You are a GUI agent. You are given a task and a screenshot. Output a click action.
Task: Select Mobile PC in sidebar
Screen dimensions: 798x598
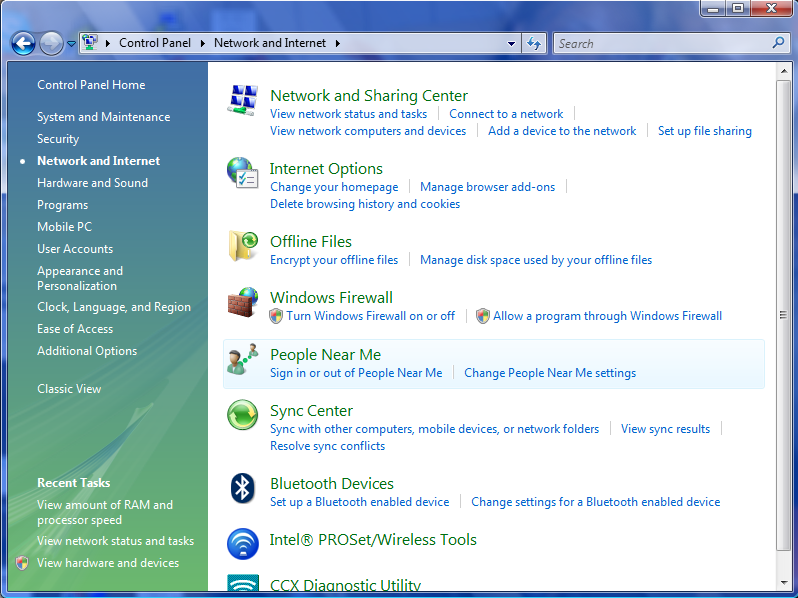(64, 227)
